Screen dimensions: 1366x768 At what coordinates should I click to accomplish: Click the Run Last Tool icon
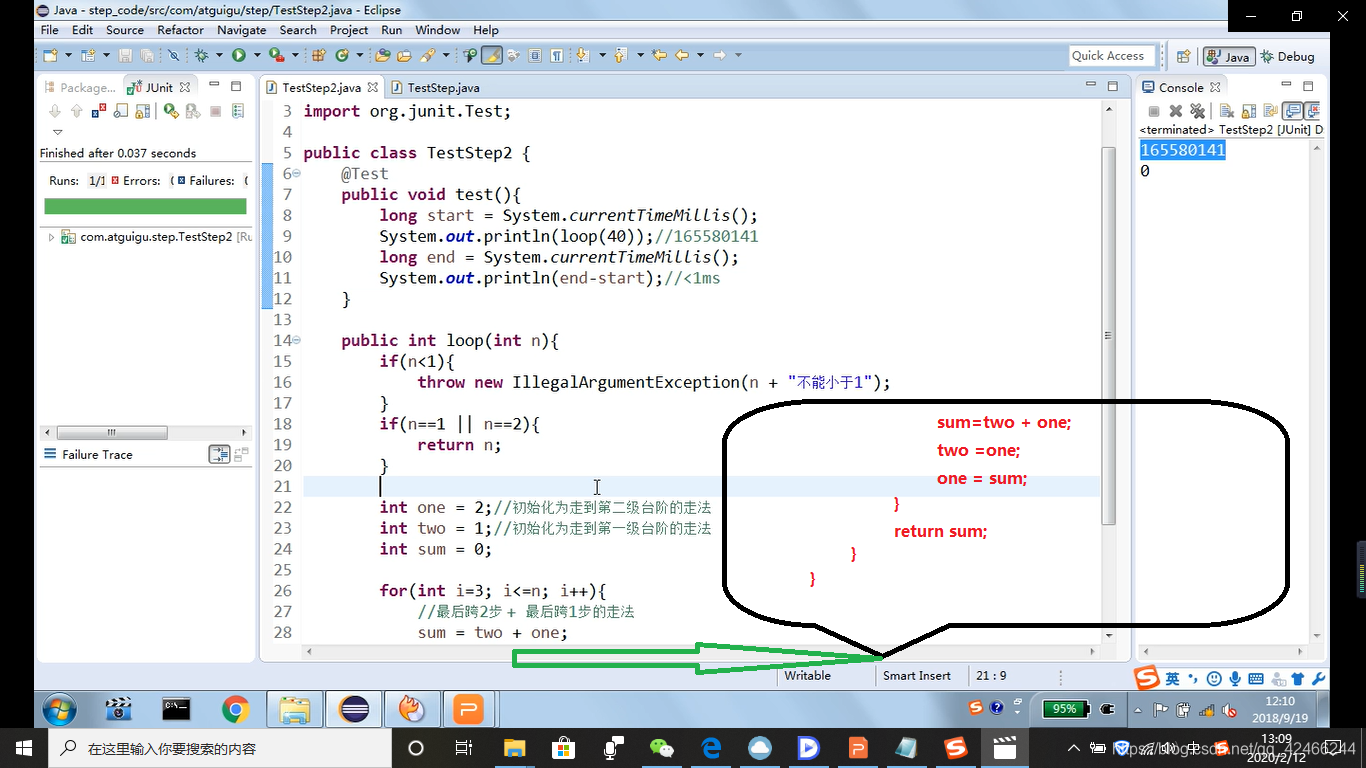276,55
